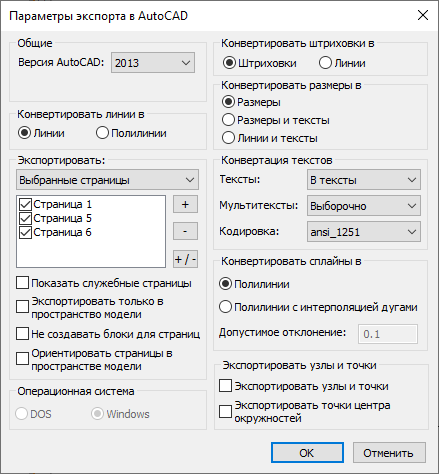Close the Параметры экспорта в AutoCAD dialog
This screenshot has width=439, height=474.
pos(423,15)
